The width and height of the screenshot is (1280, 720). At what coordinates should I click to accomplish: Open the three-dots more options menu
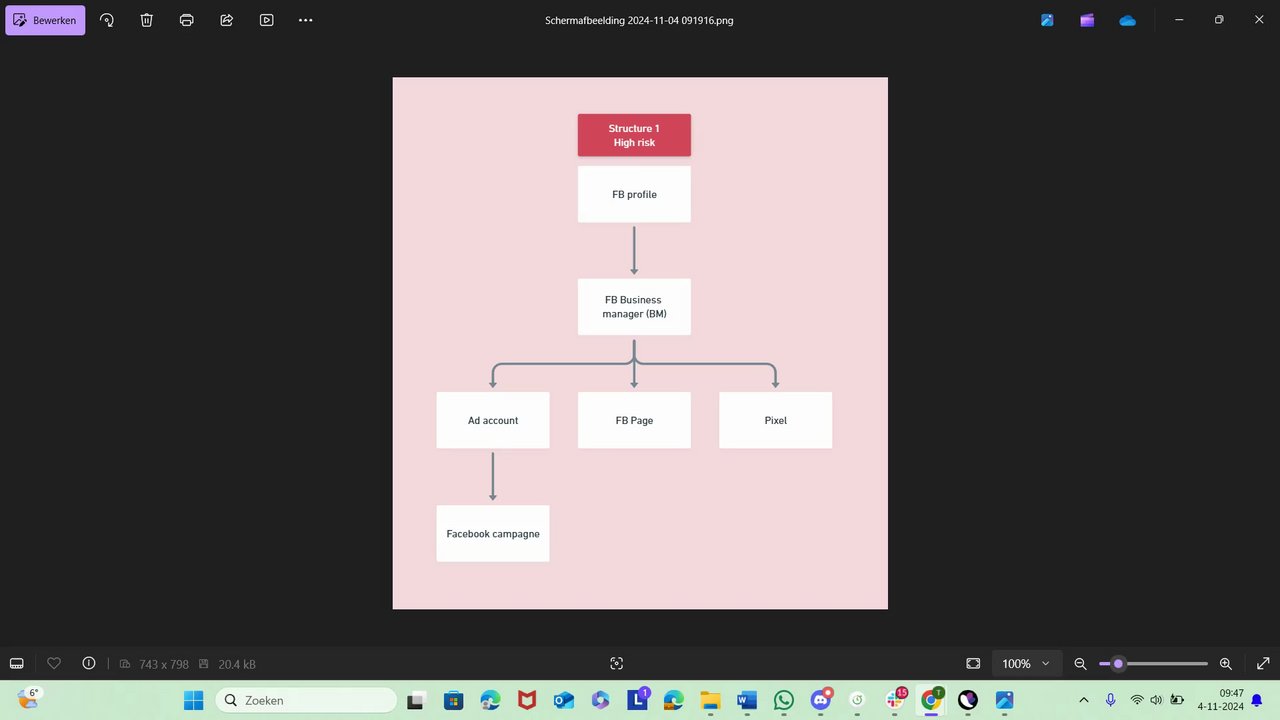[x=306, y=20]
